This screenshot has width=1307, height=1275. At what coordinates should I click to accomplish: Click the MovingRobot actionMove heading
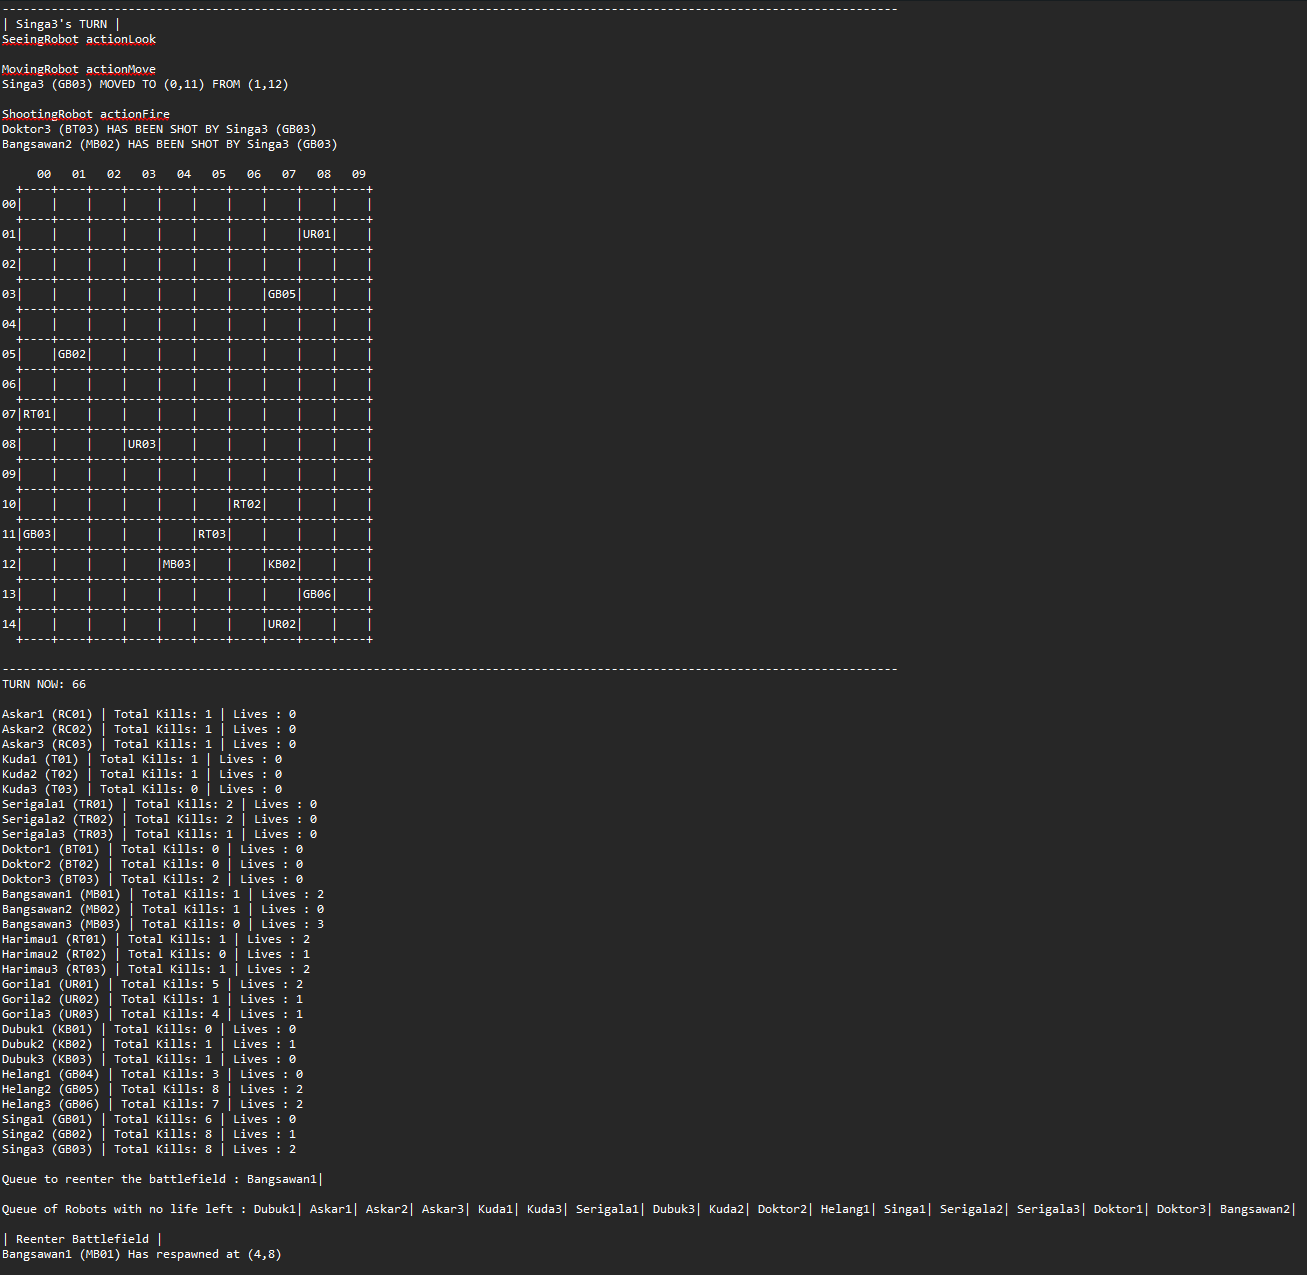click(79, 69)
